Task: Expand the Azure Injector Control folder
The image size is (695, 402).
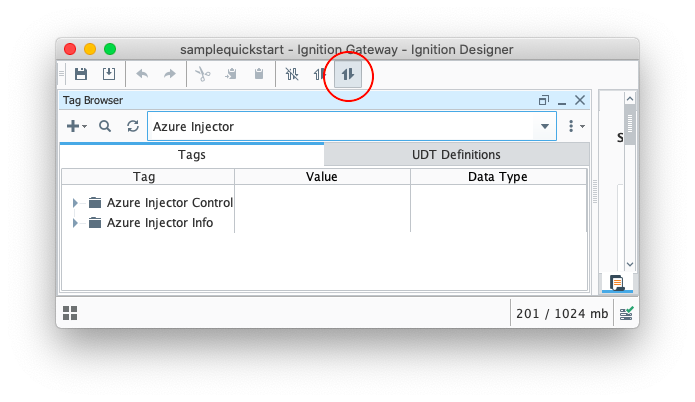Action: coord(74,202)
